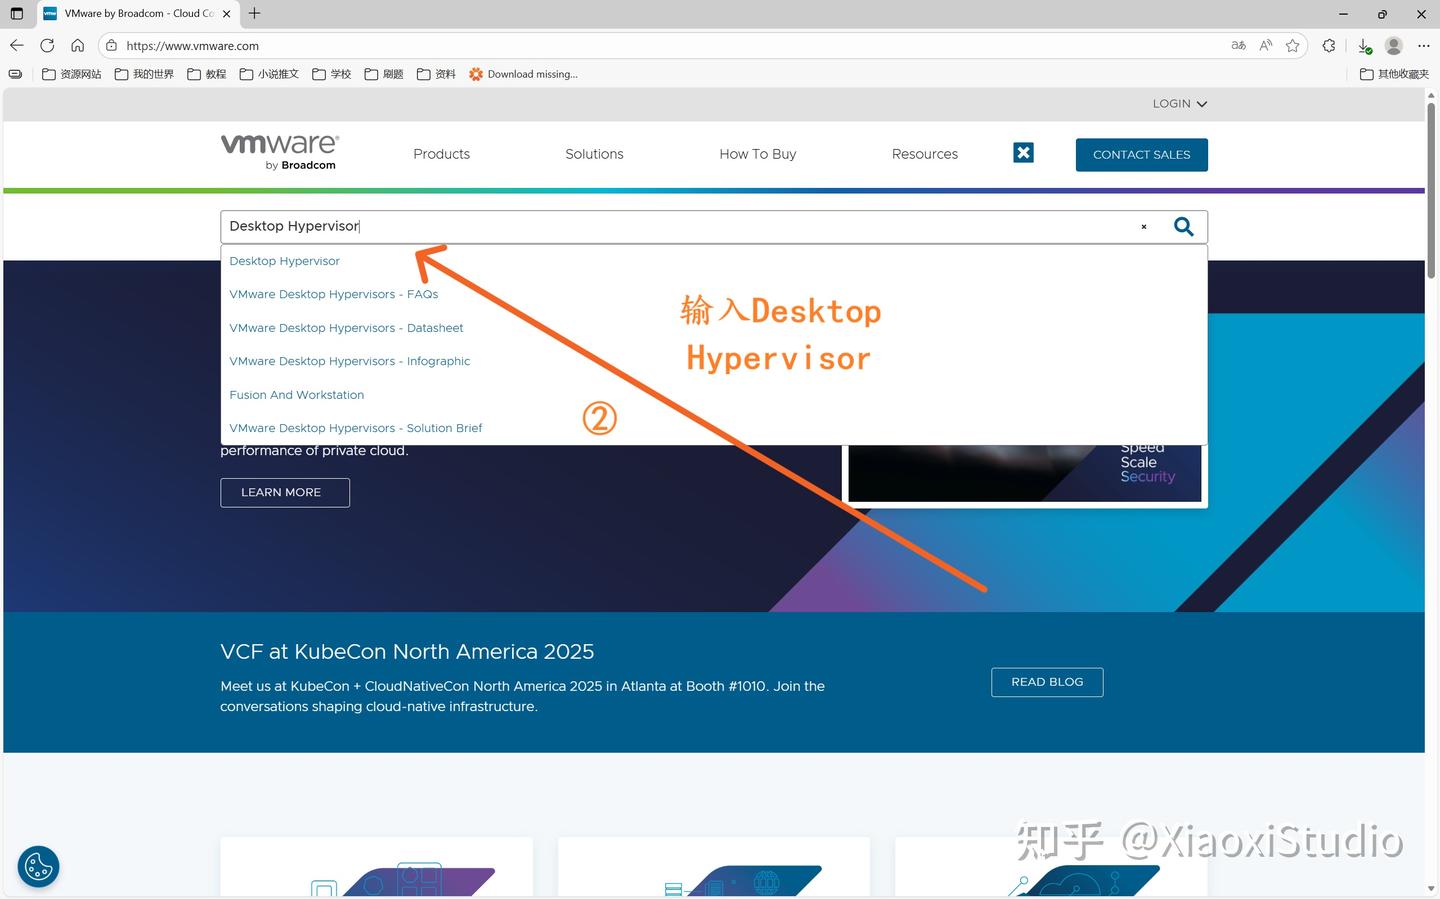Open the Download missing... bookmark
Viewport: 1440px width, 899px height.
click(x=523, y=74)
